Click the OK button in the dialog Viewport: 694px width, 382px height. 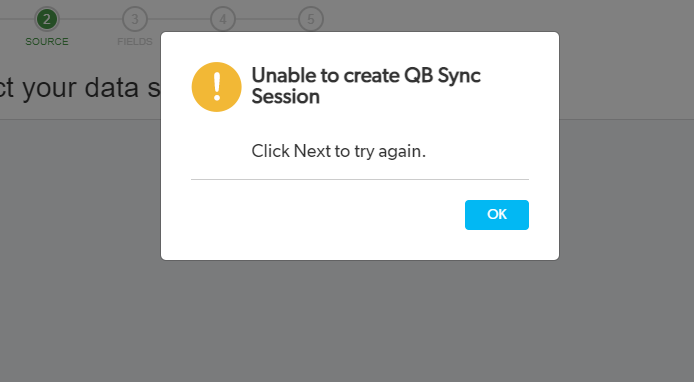point(497,215)
